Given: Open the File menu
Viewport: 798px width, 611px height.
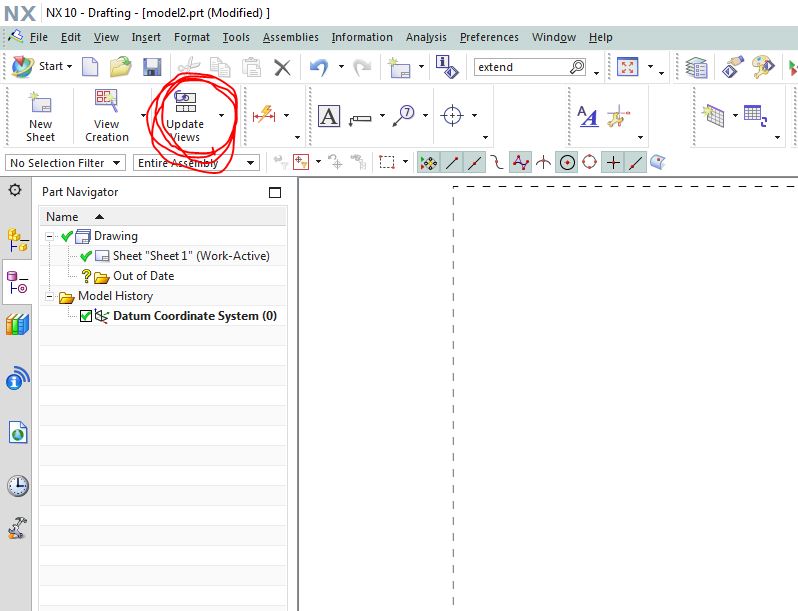Looking at the screenshot, I should [38, 37].
